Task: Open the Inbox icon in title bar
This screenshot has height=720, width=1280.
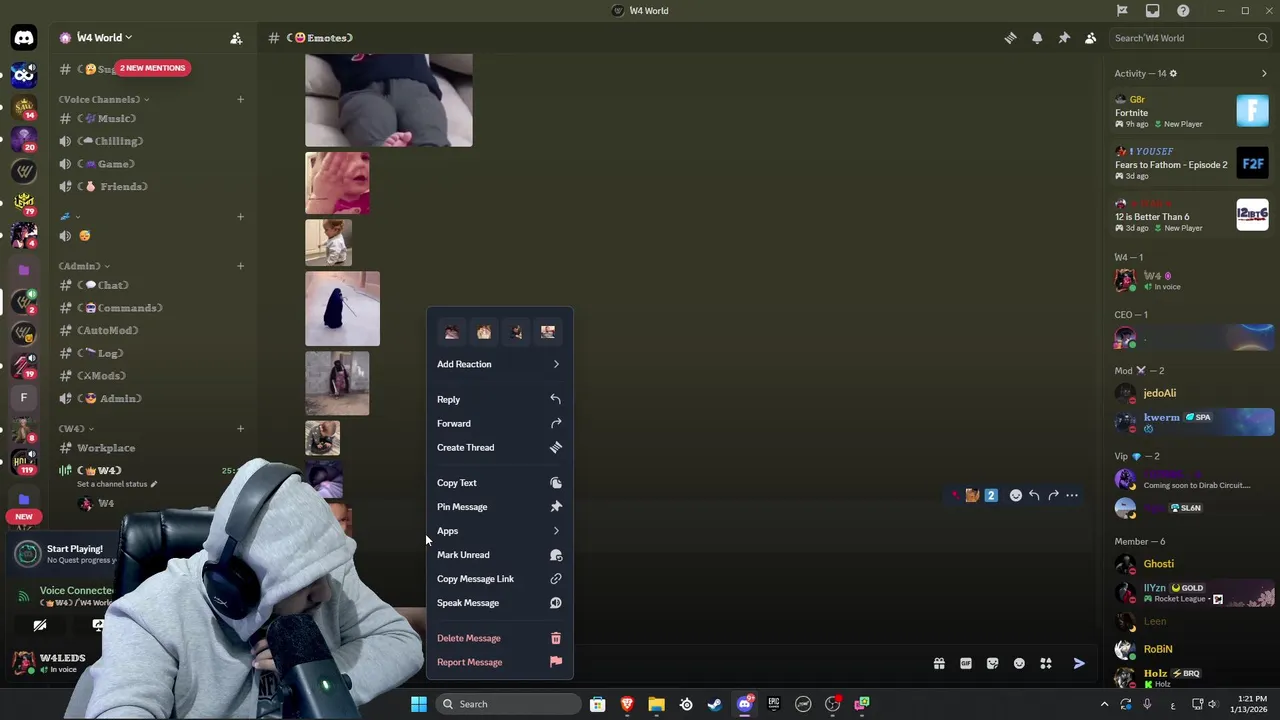Action: (1153, 11)
